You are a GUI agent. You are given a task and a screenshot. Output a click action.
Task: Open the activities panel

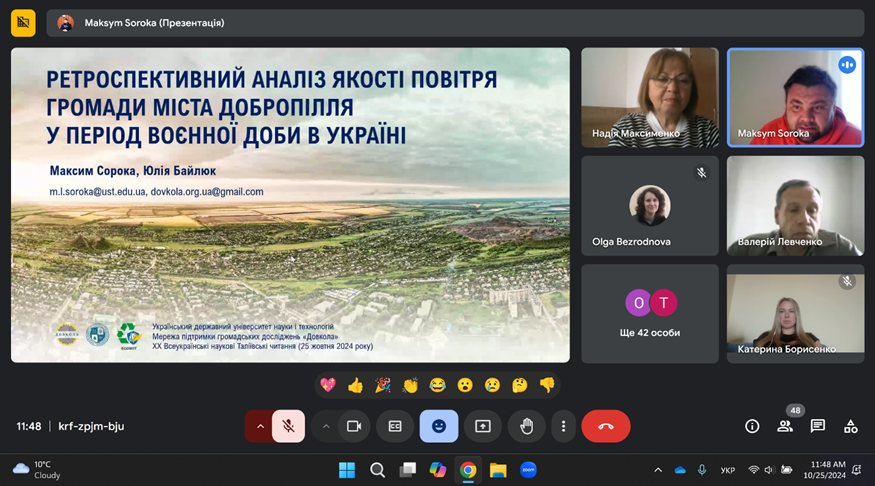(850, 426)
